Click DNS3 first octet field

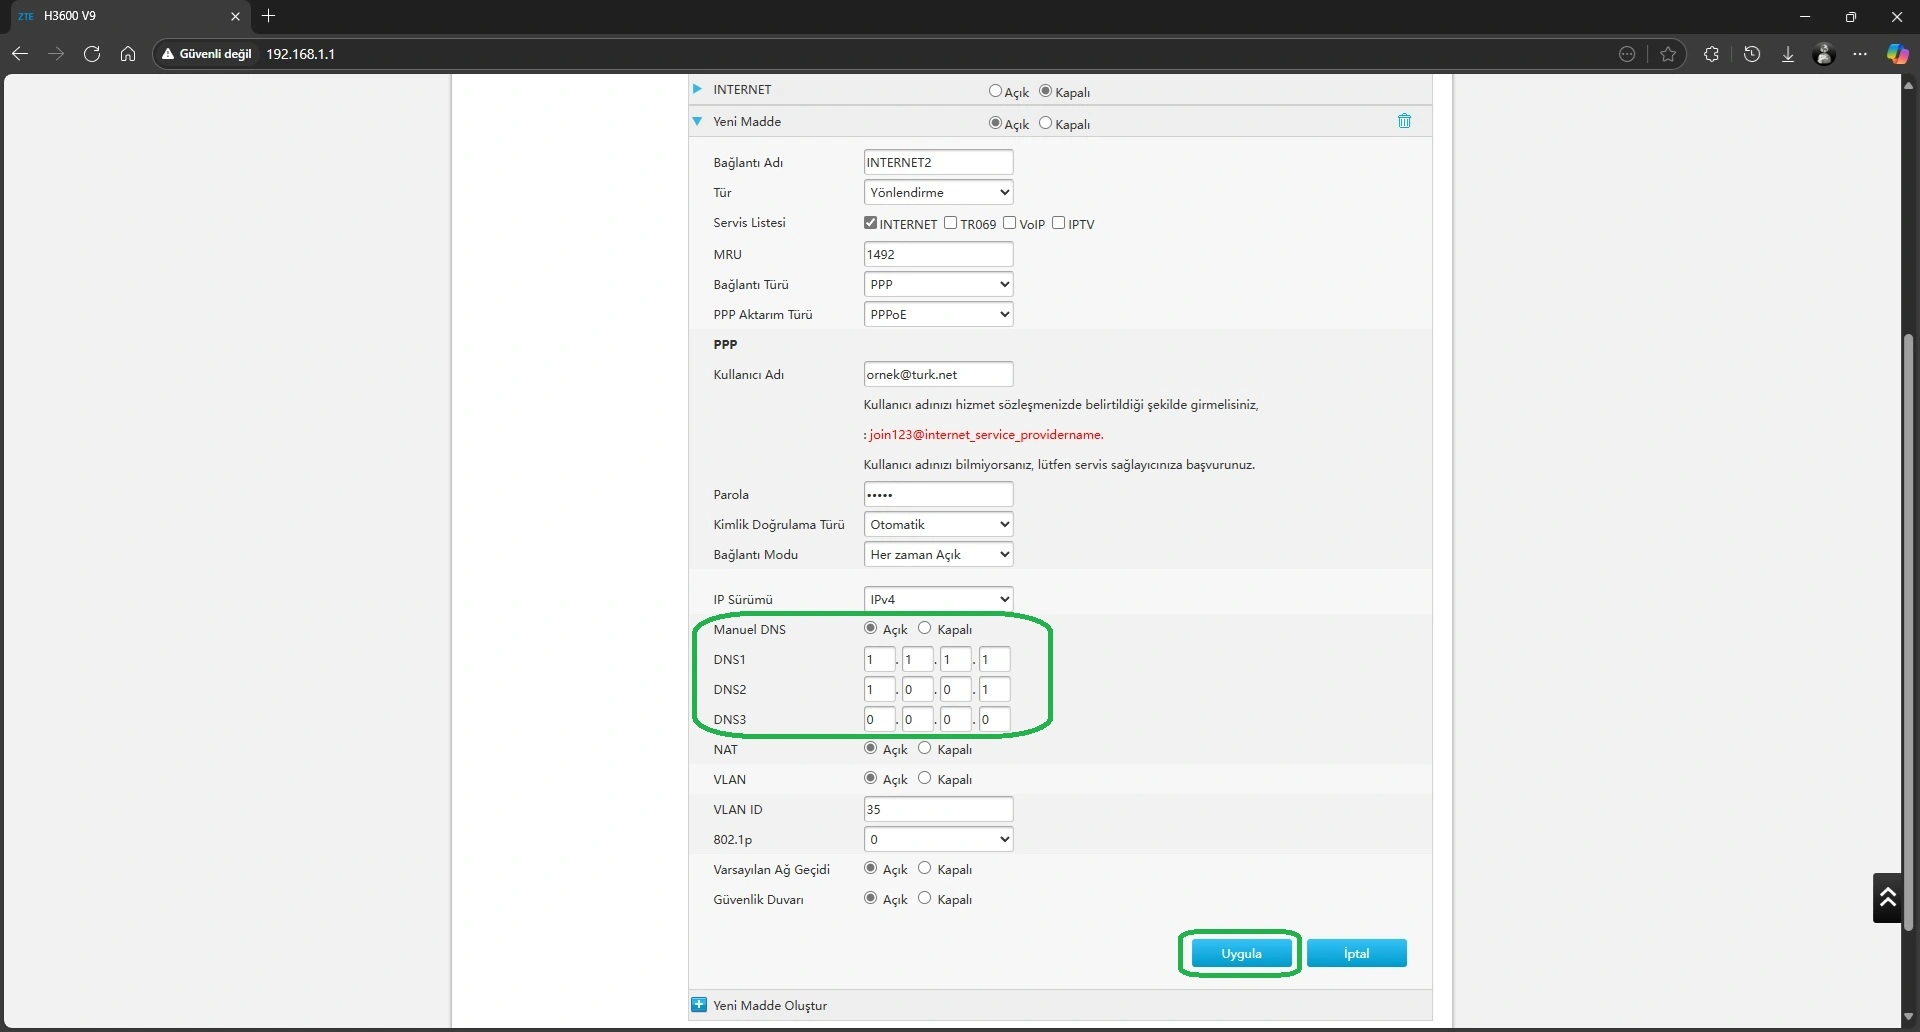(879, 719)
